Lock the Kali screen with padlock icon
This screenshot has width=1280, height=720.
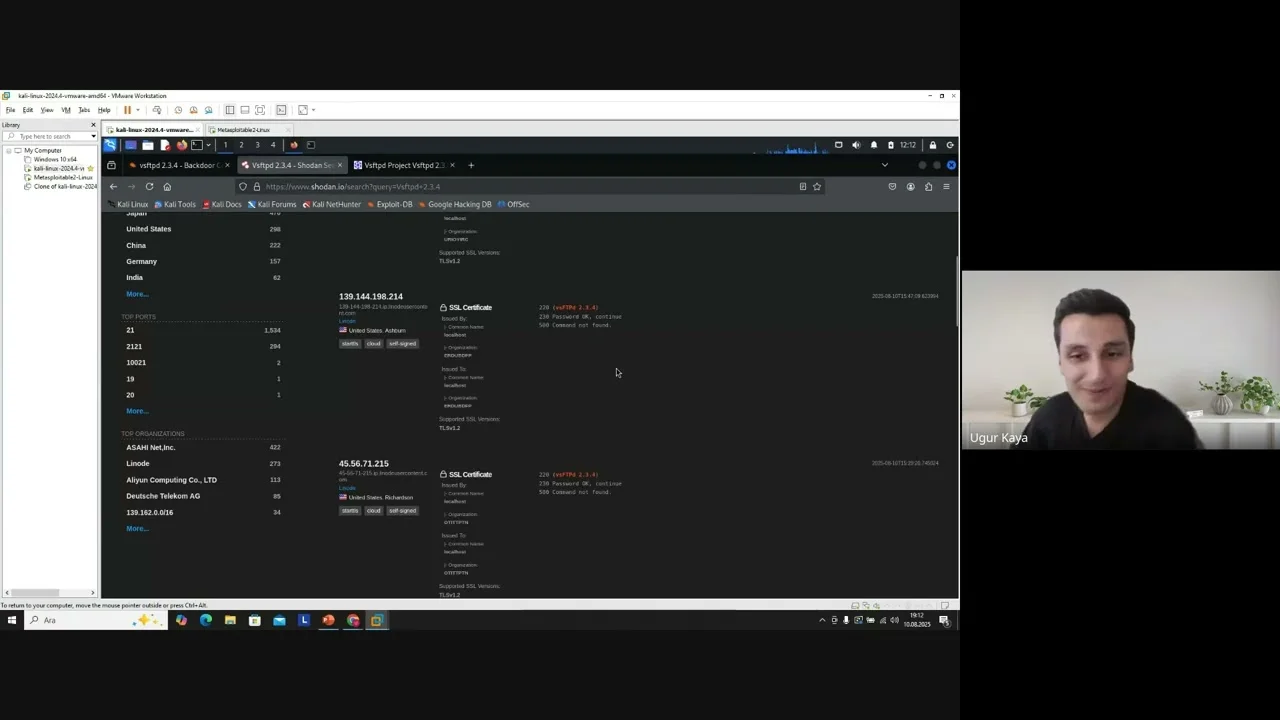tap(933, 145)
